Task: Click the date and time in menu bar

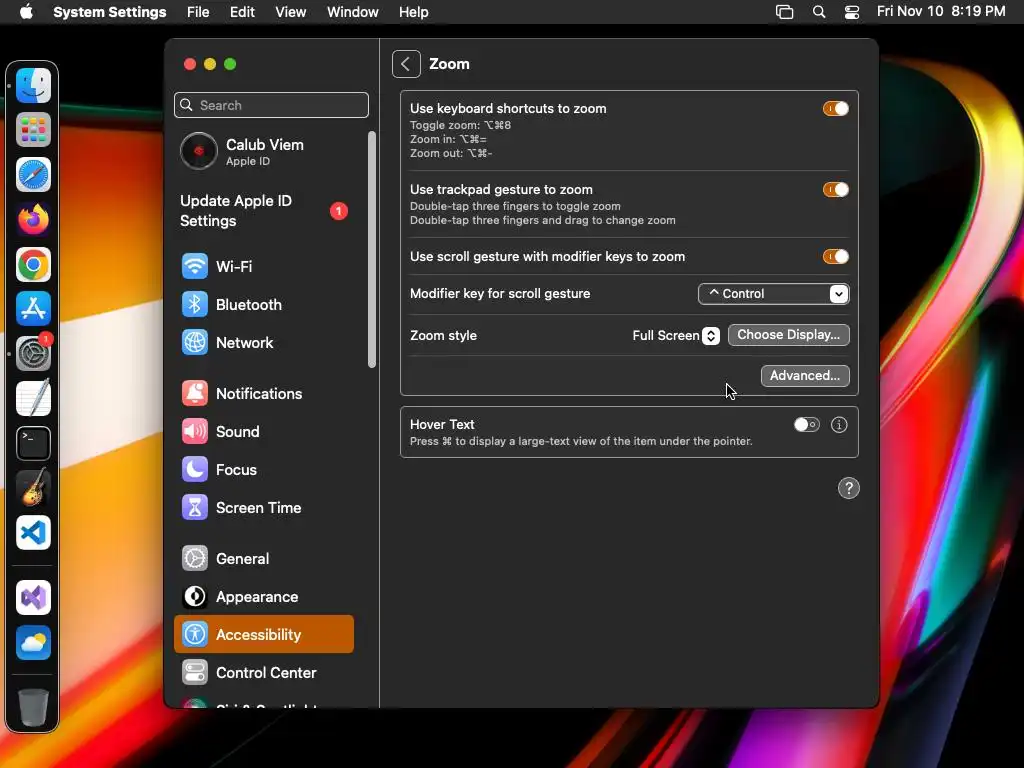Action: point(940,11)
